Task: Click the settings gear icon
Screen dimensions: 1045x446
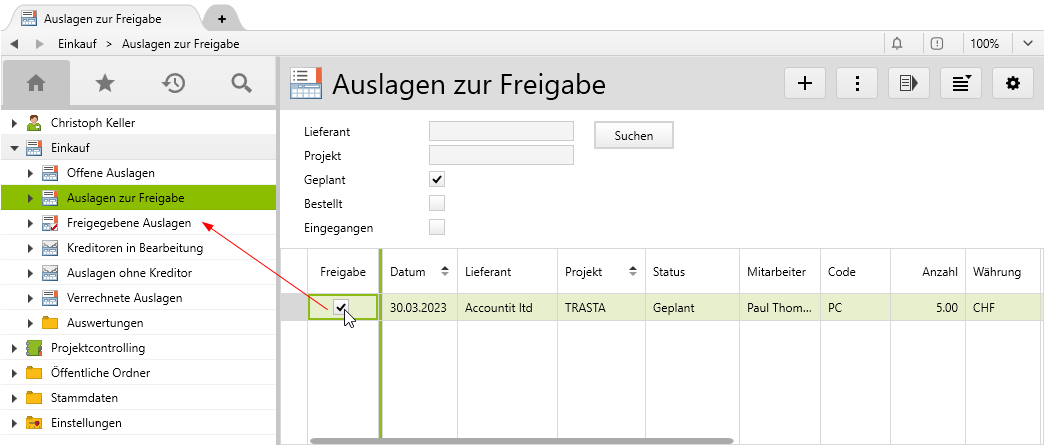Action: pos(1012,84)
